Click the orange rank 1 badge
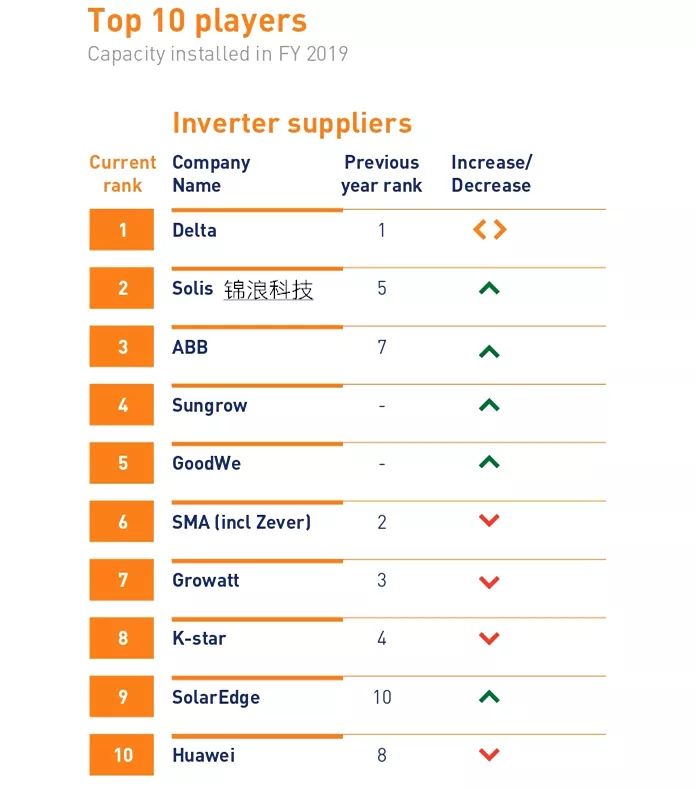696x789 pixels. [122, 230]
